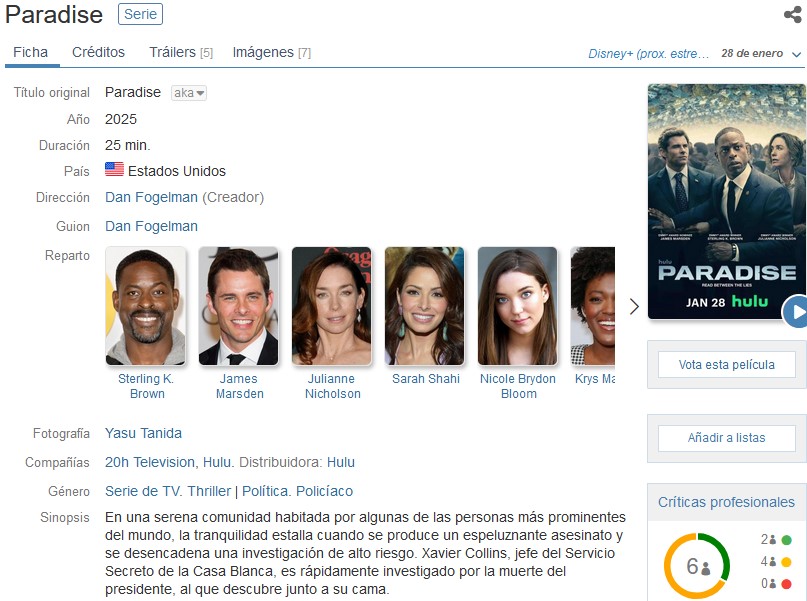Click the Sterling K. Brown name link
This screenshot has height=601, width=807.
pos(146,386)
